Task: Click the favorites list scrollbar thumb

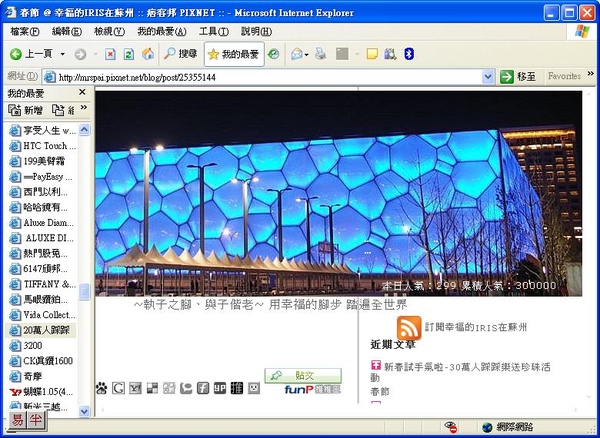Action: pos(84,292)
